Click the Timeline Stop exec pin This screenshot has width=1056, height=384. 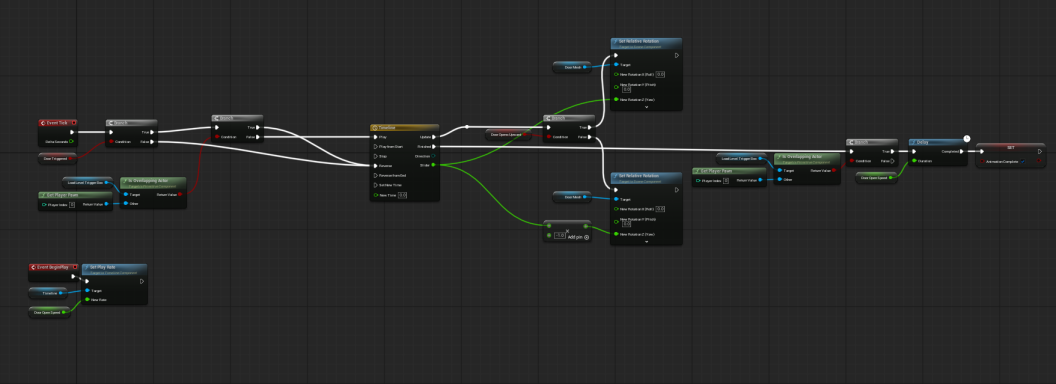pos(375,156)
